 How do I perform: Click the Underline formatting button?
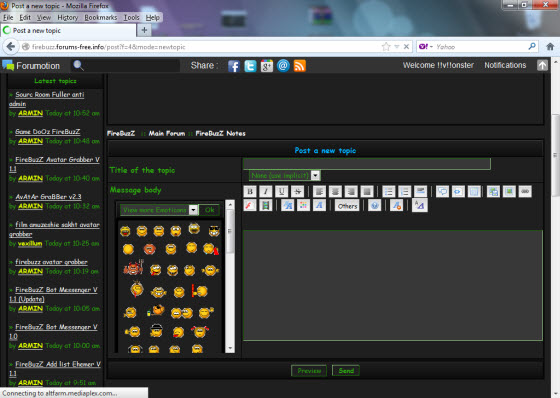coord(281,191)
